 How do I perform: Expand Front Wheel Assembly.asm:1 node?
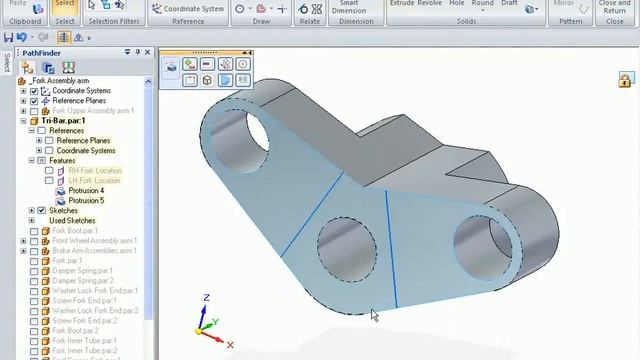(x=23, y=241)
